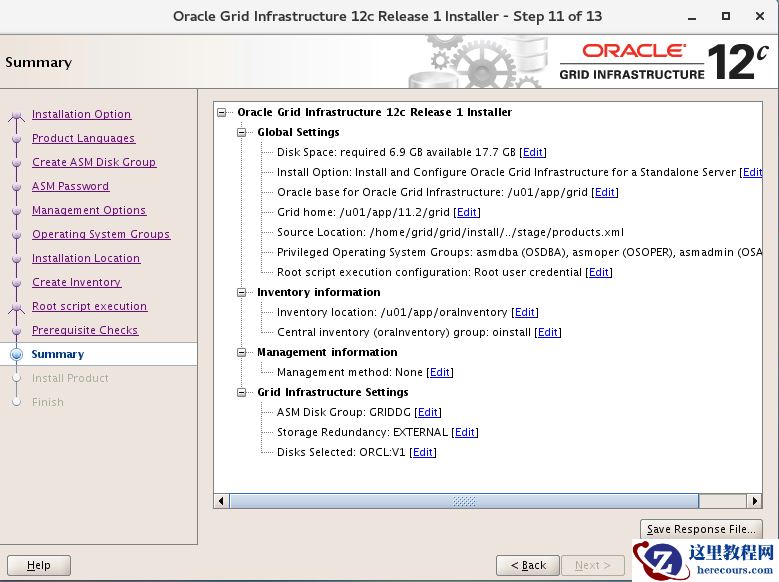This screenshot has height=582, width=779.
Task: Select the Global Settings heading
Action: (298, 132)
